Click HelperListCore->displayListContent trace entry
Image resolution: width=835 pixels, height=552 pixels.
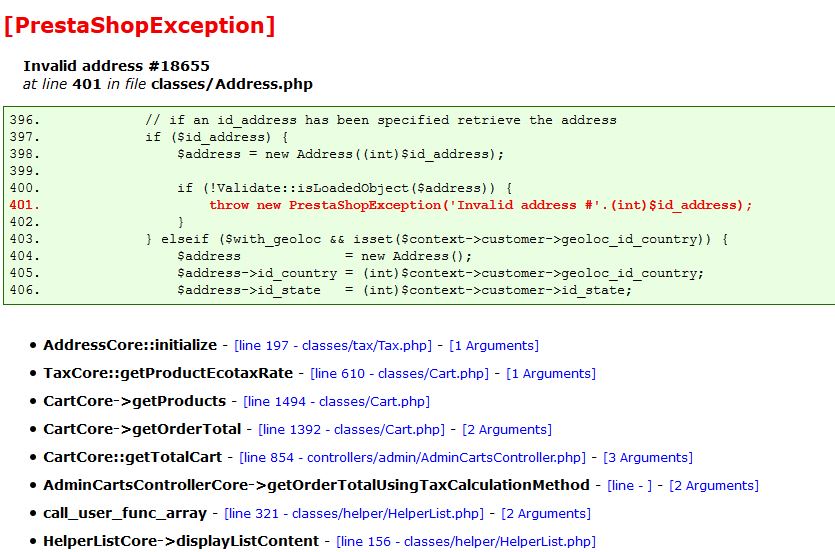pyautogui.click(x=181, y=541)
